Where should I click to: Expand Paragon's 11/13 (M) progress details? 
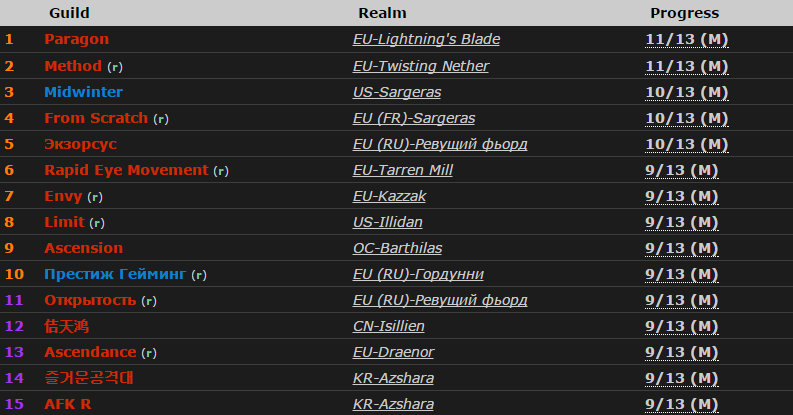click(x=686, y=40)
